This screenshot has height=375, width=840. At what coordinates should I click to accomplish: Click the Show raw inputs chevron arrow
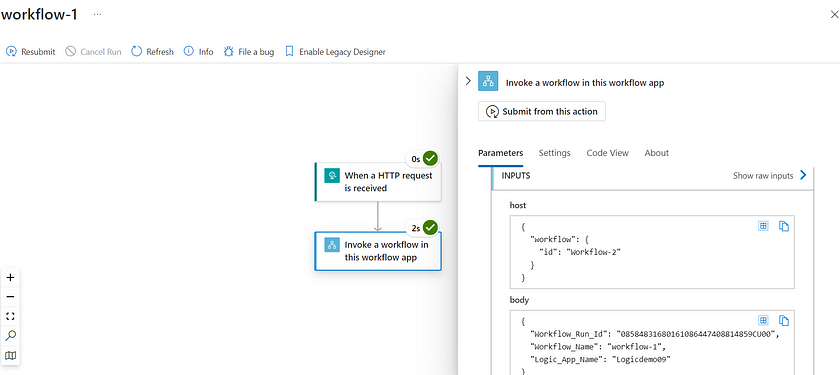(x=802, y=175)
